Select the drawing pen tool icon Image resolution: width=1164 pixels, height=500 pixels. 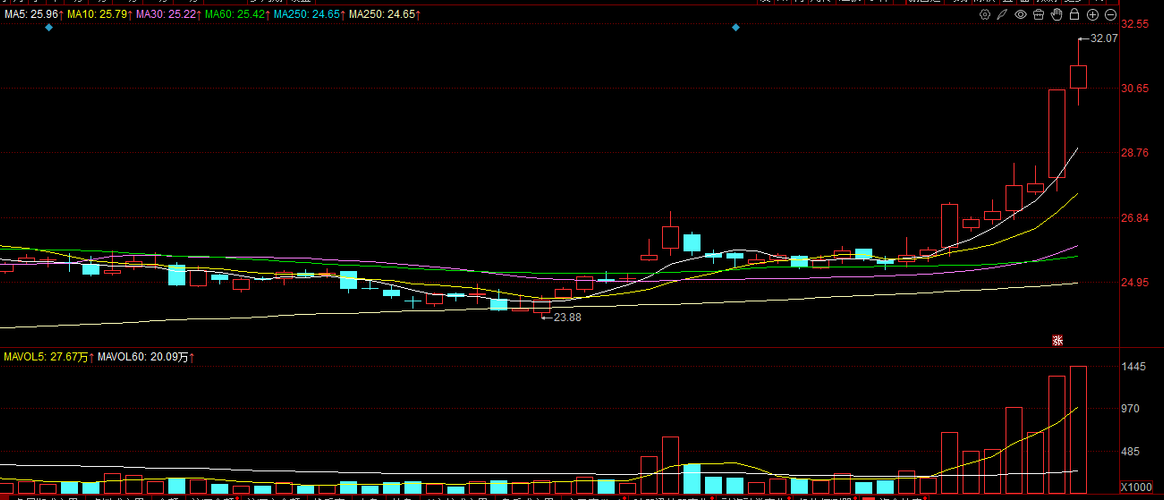[1002, 14]
